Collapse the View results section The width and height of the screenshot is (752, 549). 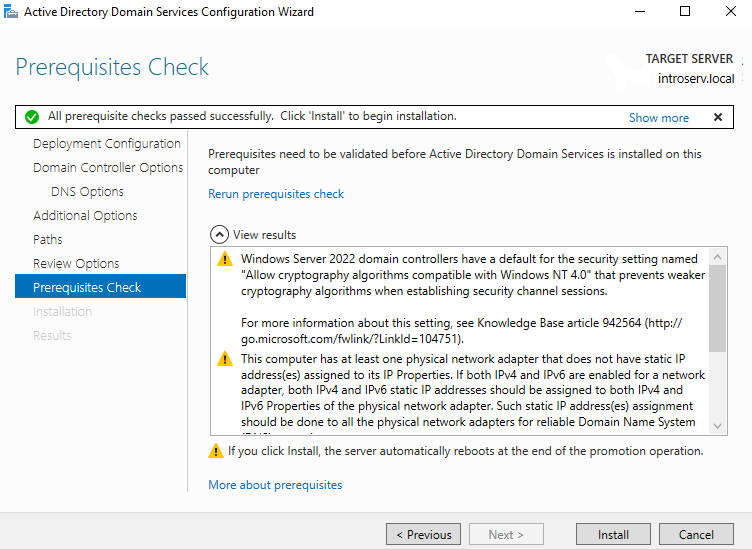tap(219, 235)
